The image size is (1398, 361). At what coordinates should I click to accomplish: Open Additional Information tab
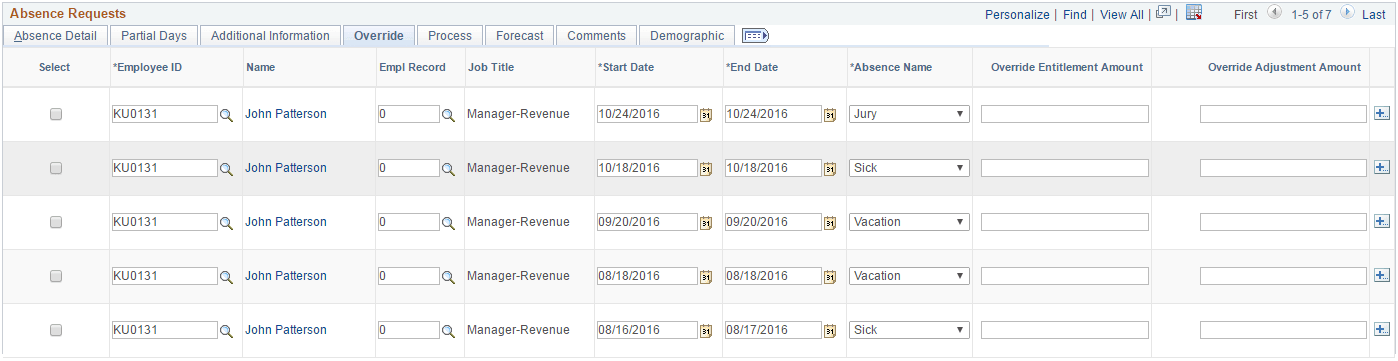[x=270, y=36]
